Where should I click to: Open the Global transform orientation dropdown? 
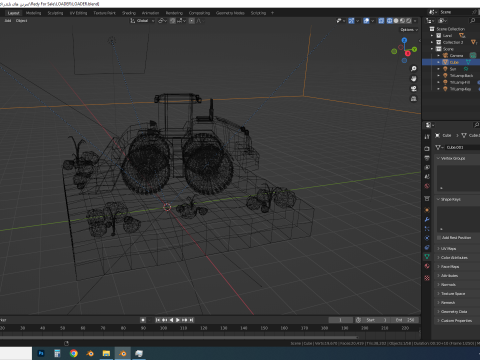tap(142, 21)
